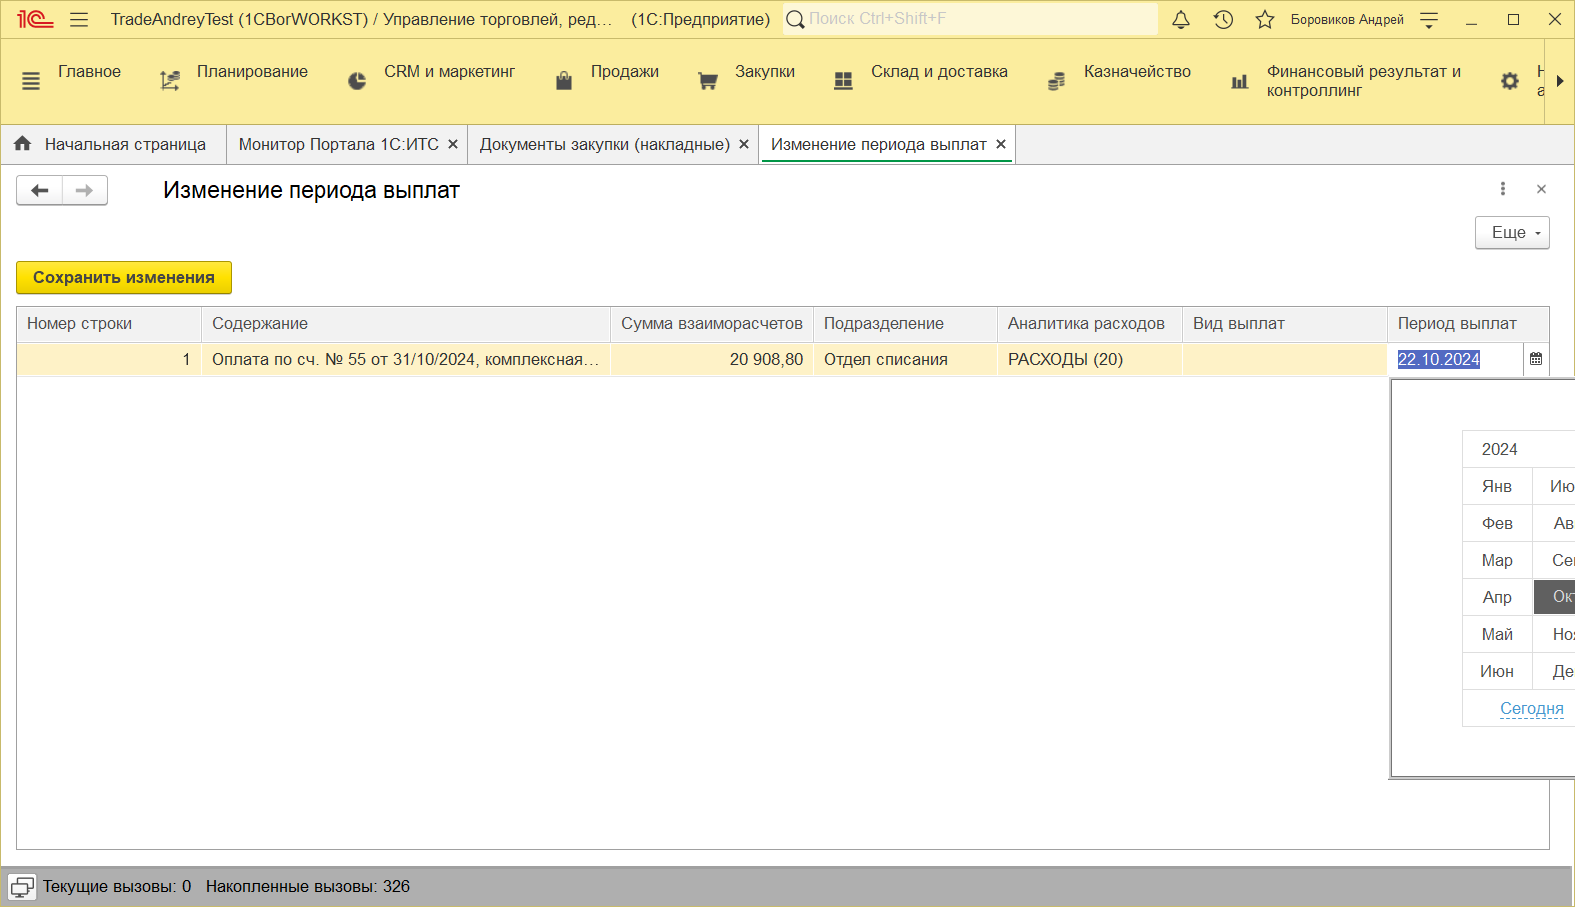Open the user panel settings dropdown

point(1429,20)
